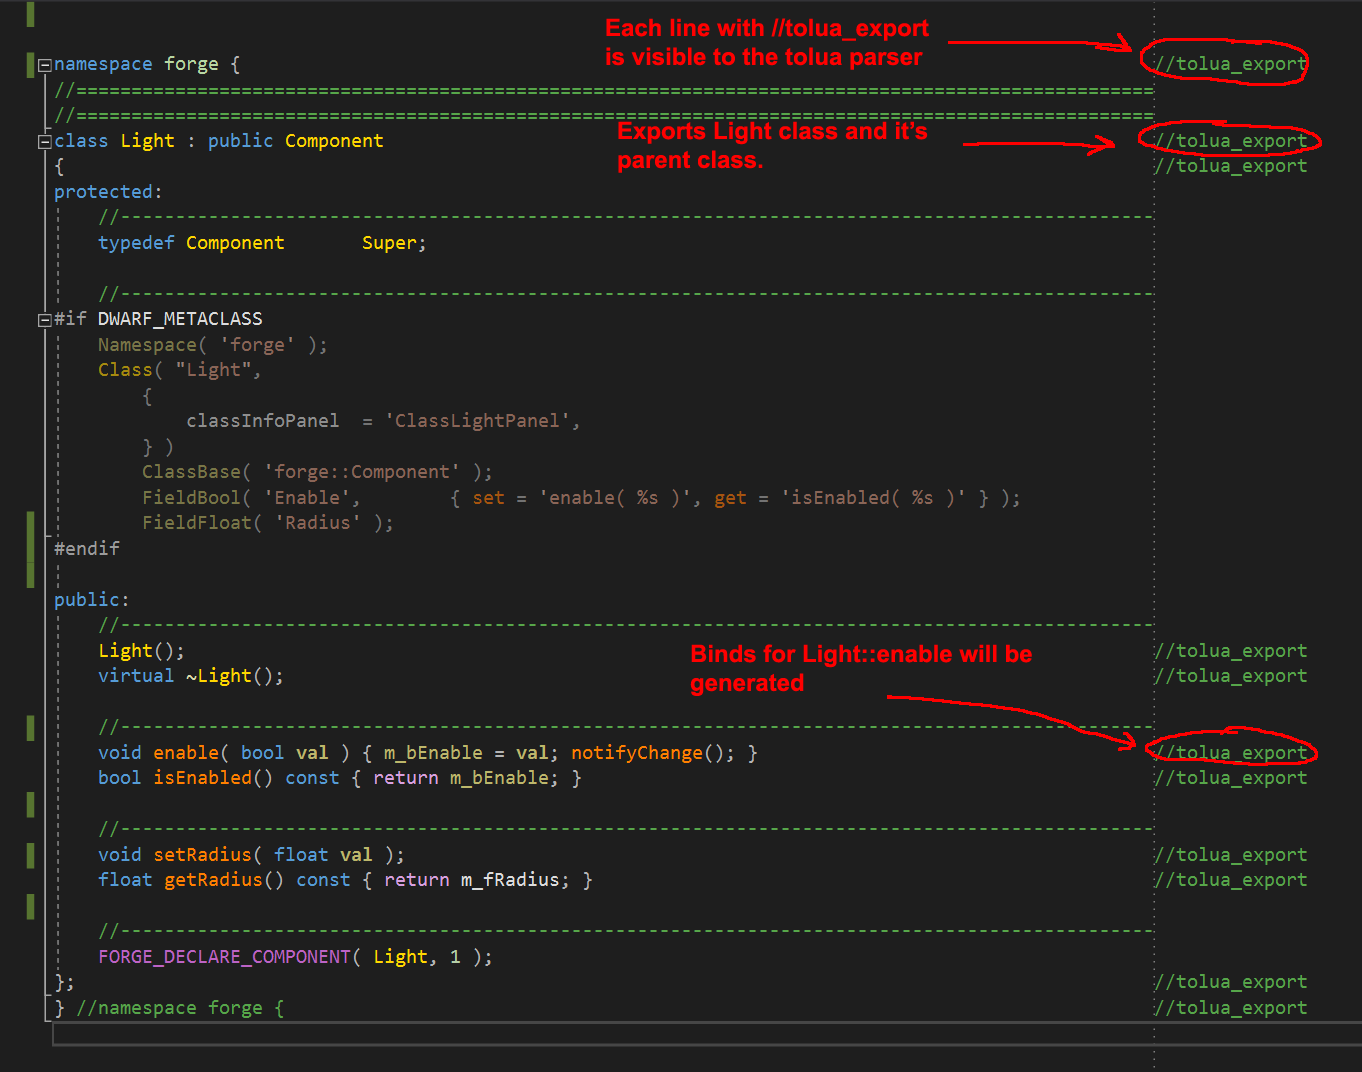Click the 'ClassLightPanel' string value
The width and height of the screenshot is (1362, 1072).
[x=477, y=421]
